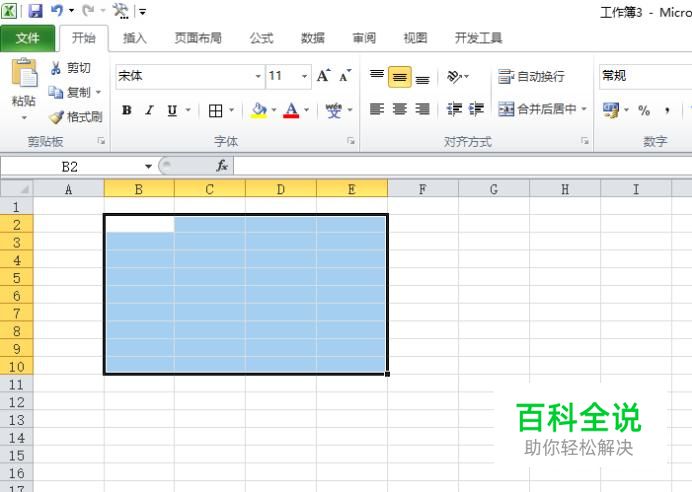
Task: Click the fx insert function icon
Action: coord(222,166)
